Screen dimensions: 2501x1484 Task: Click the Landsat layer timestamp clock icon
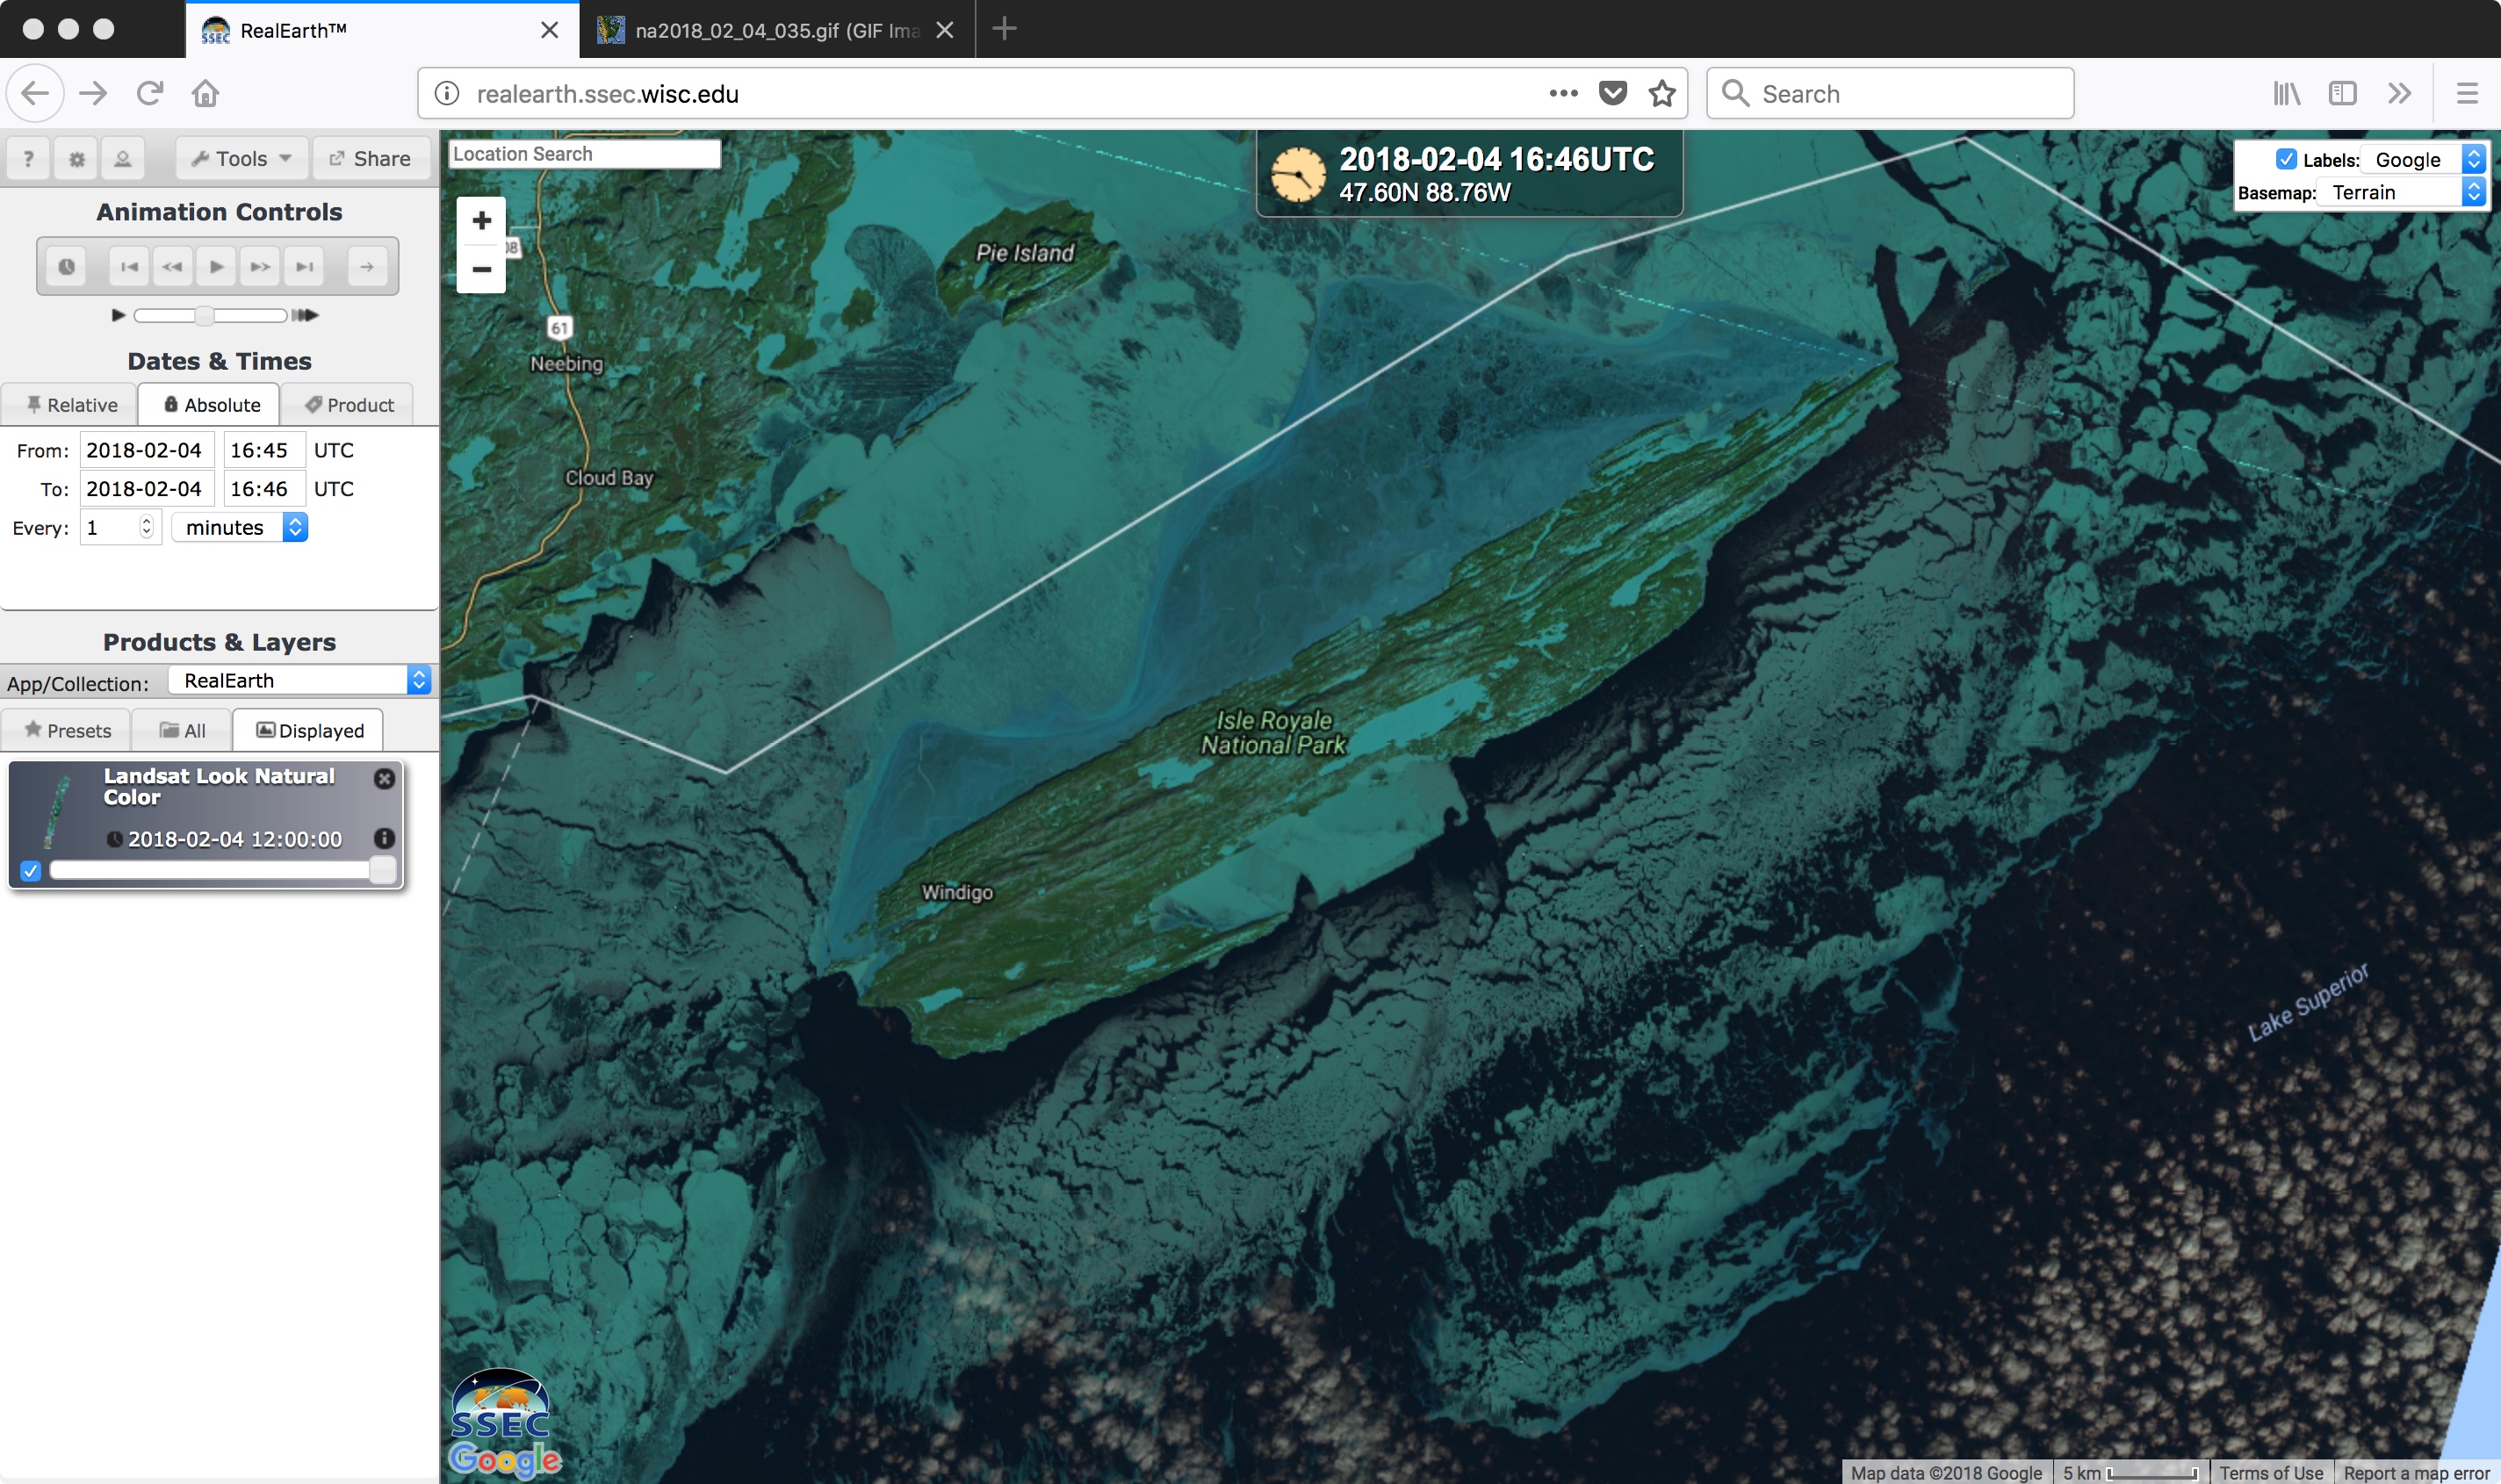(x=115, y=839)
